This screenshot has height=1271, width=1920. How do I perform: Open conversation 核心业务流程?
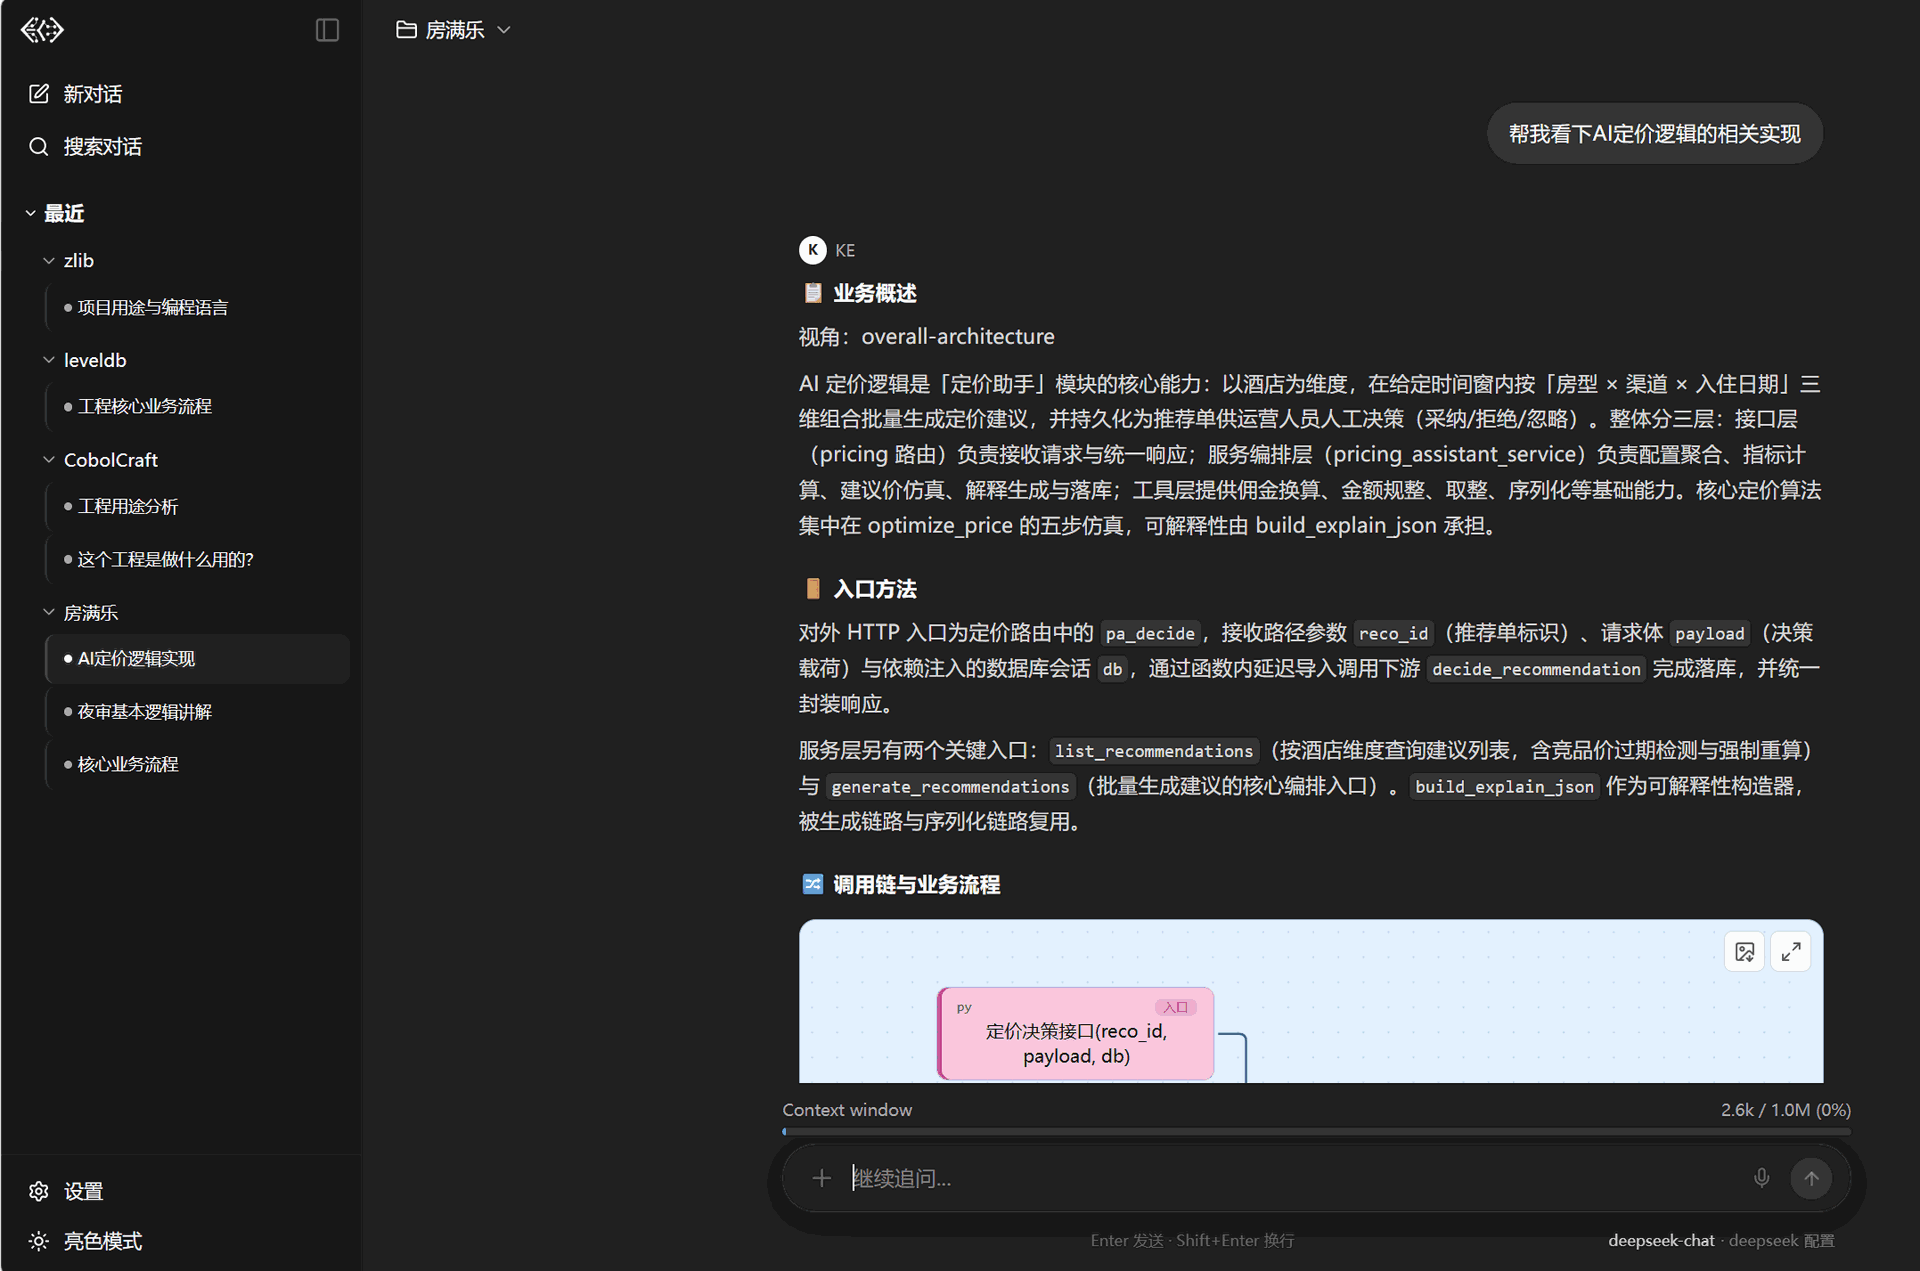pyautogui.click(x=198, y=764)
